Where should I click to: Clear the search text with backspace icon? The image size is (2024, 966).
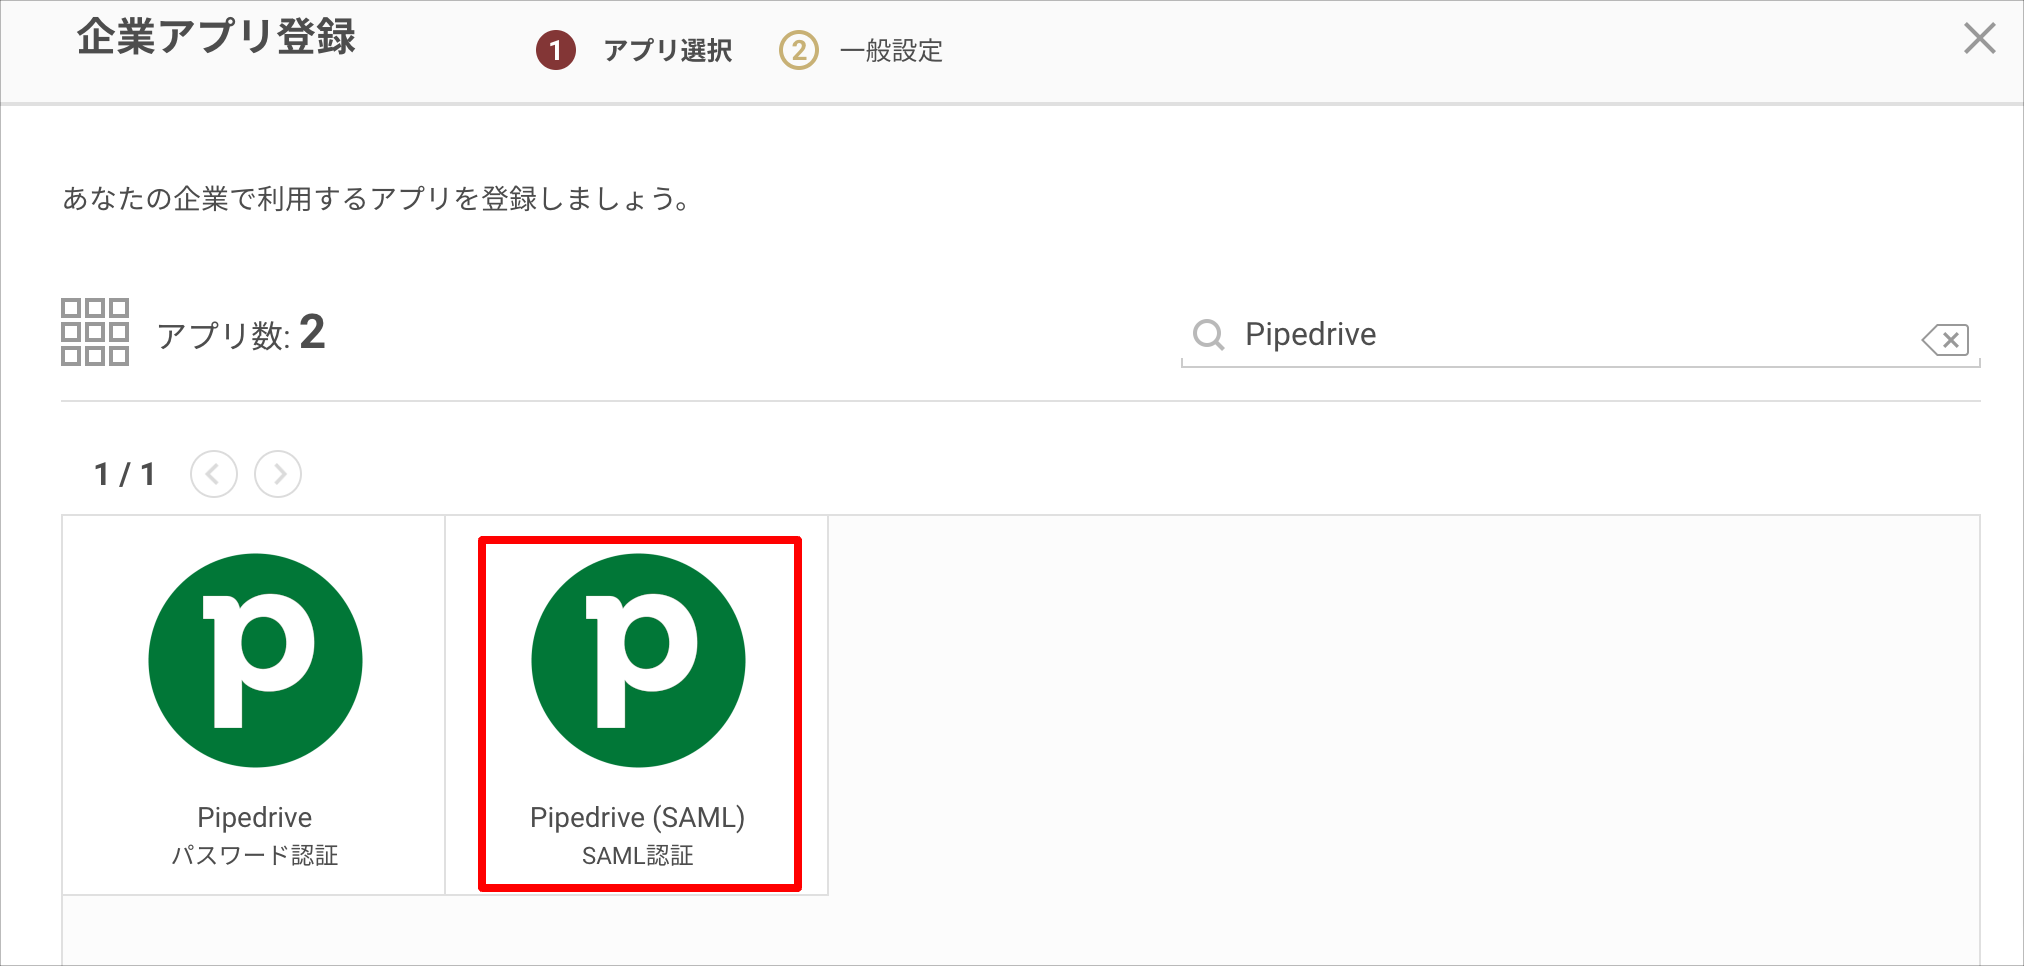(1945, 340)
